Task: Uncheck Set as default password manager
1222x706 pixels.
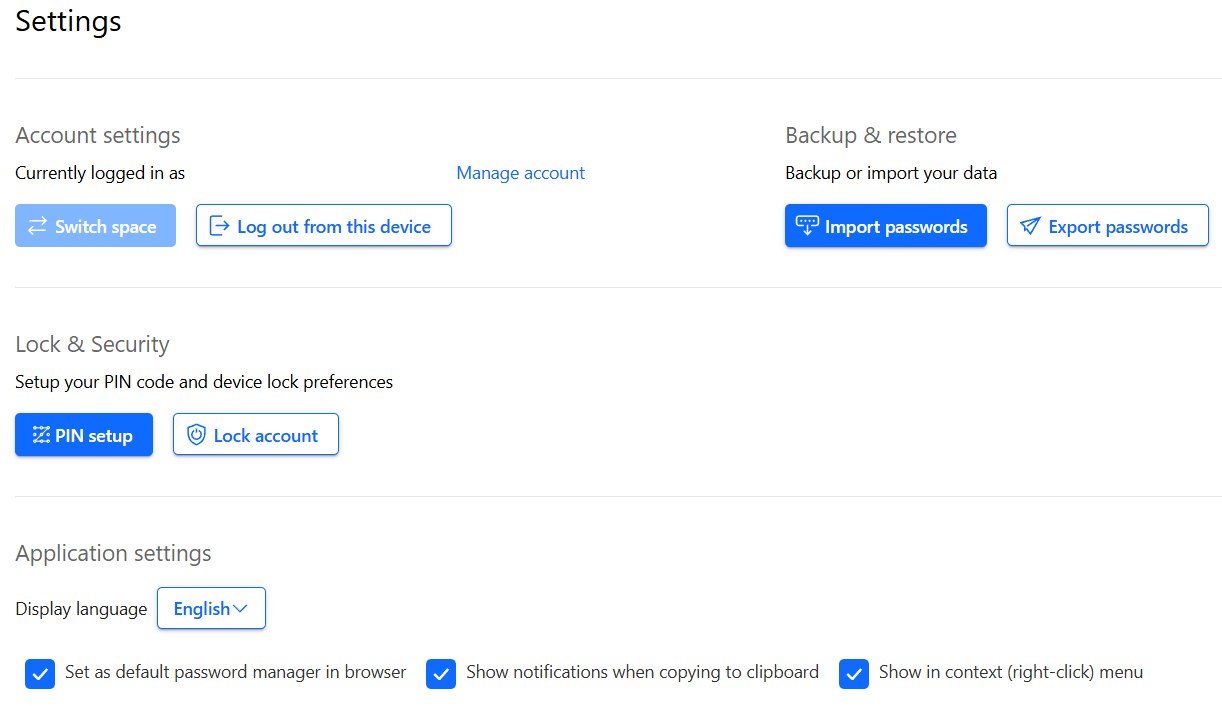Action: pyautogui.click(x=40, y=674)
